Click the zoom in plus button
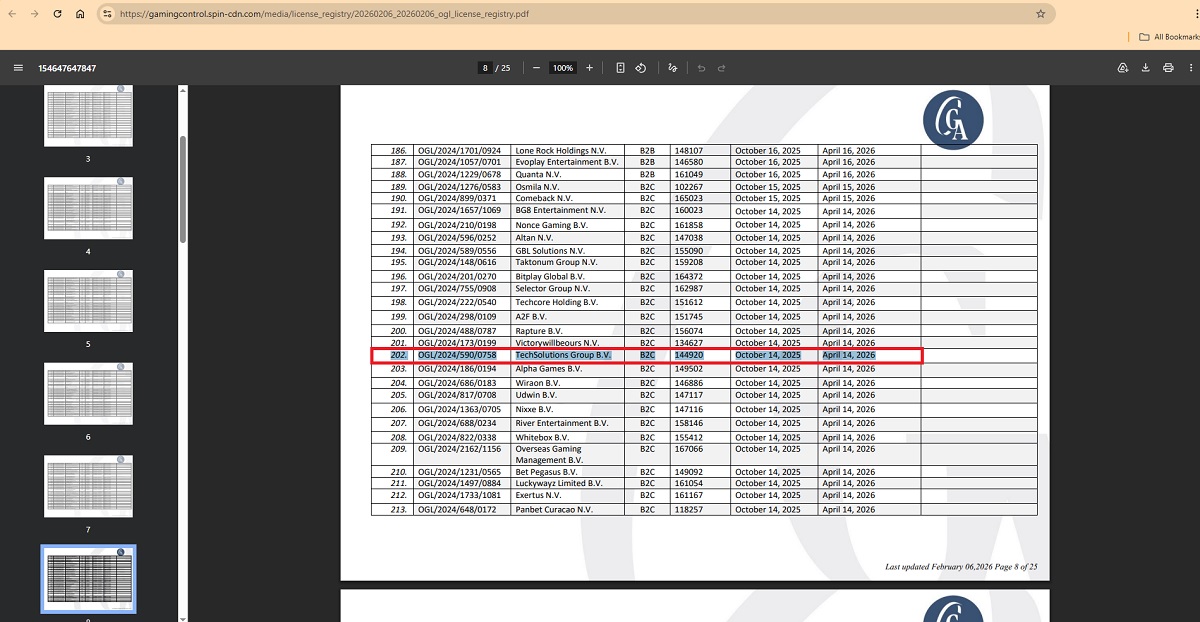The width and height of the screenshot is (1200, 622). click(x=589, y=68)
